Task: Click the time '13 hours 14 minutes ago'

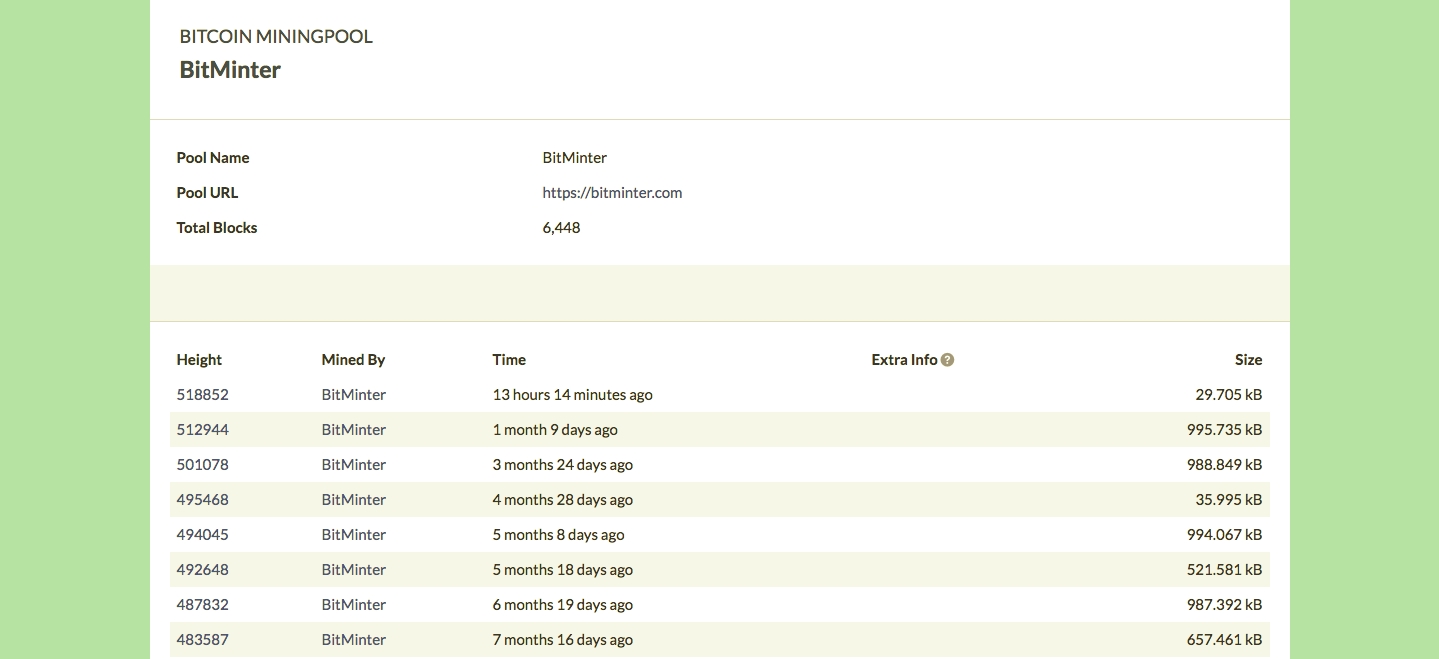Action: tap(573, 395)
